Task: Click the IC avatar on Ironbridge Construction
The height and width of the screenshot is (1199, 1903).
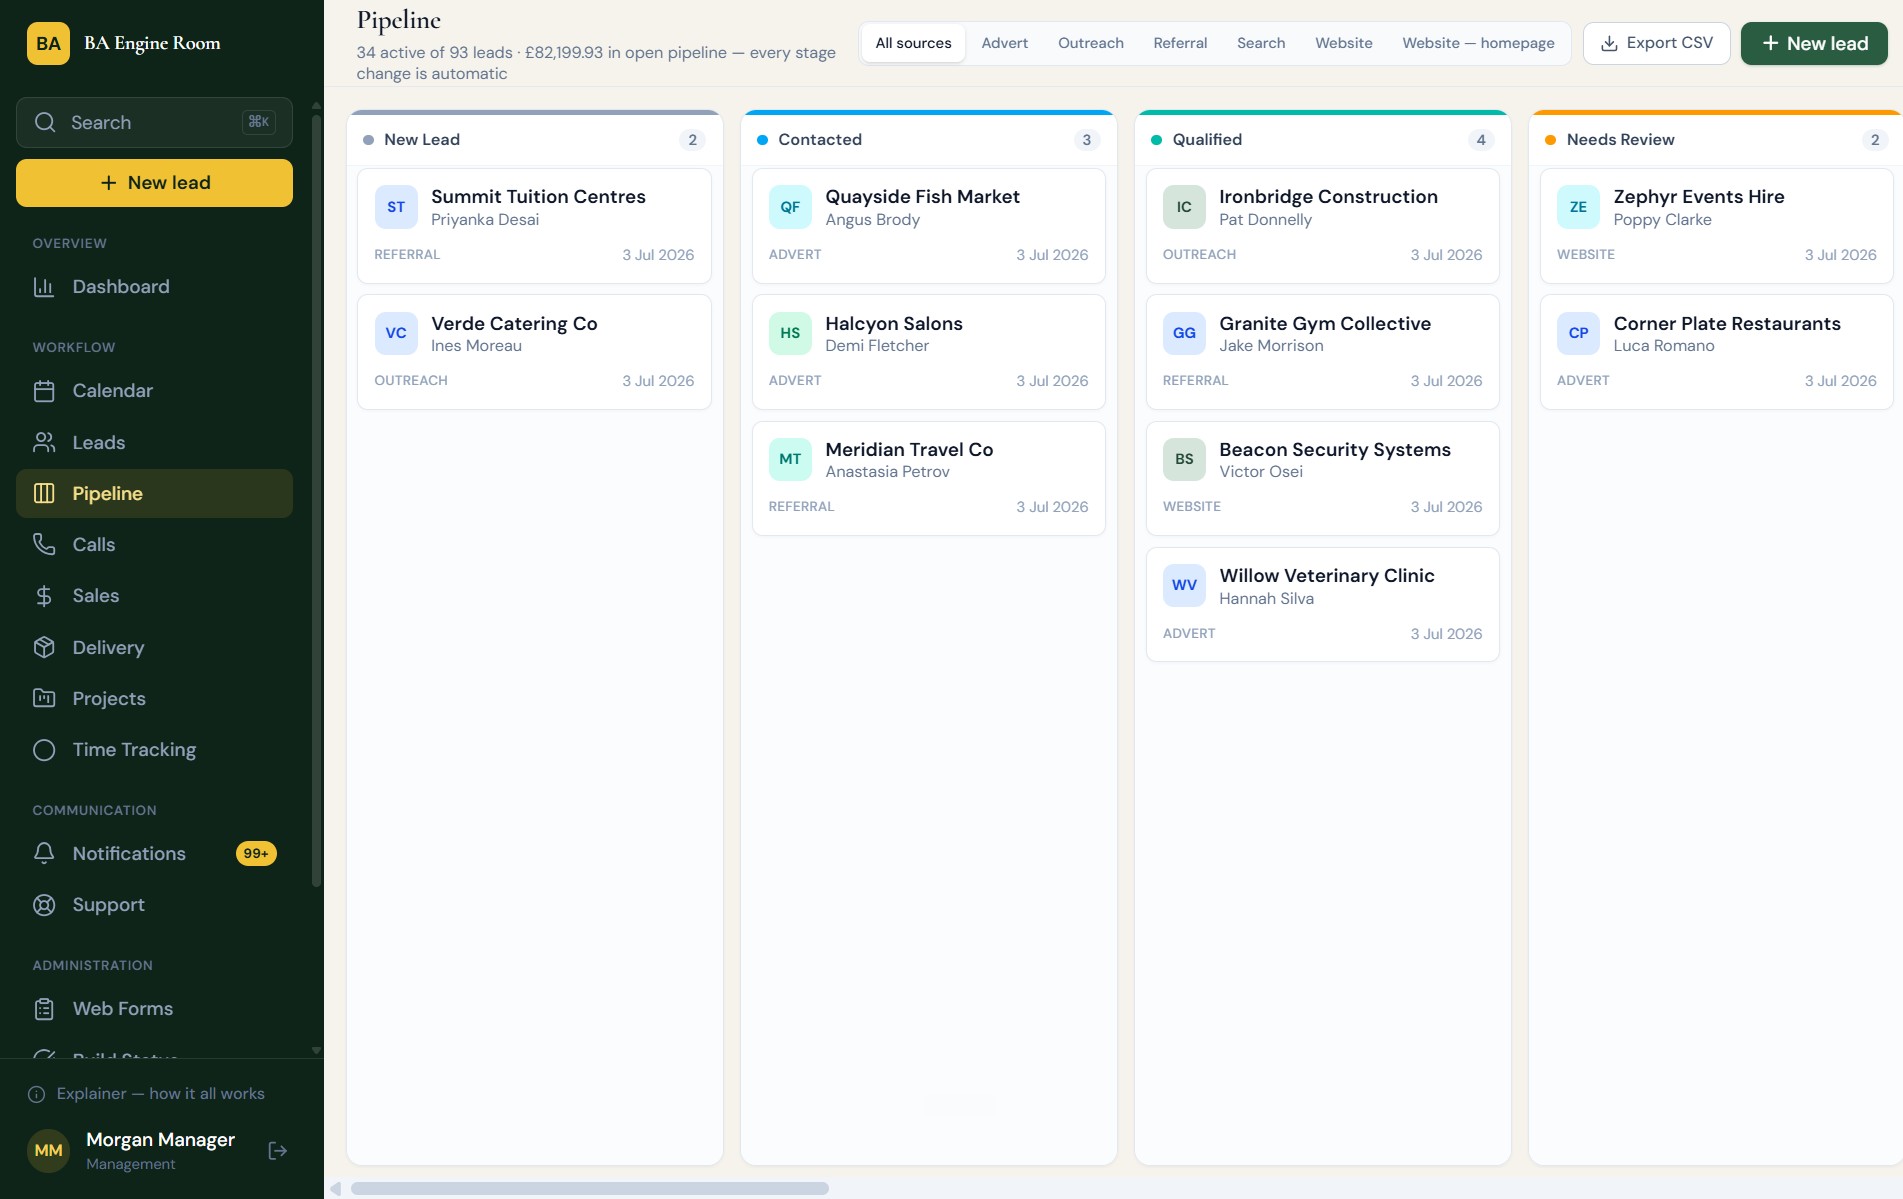Action: click(x=1184, y=207)
